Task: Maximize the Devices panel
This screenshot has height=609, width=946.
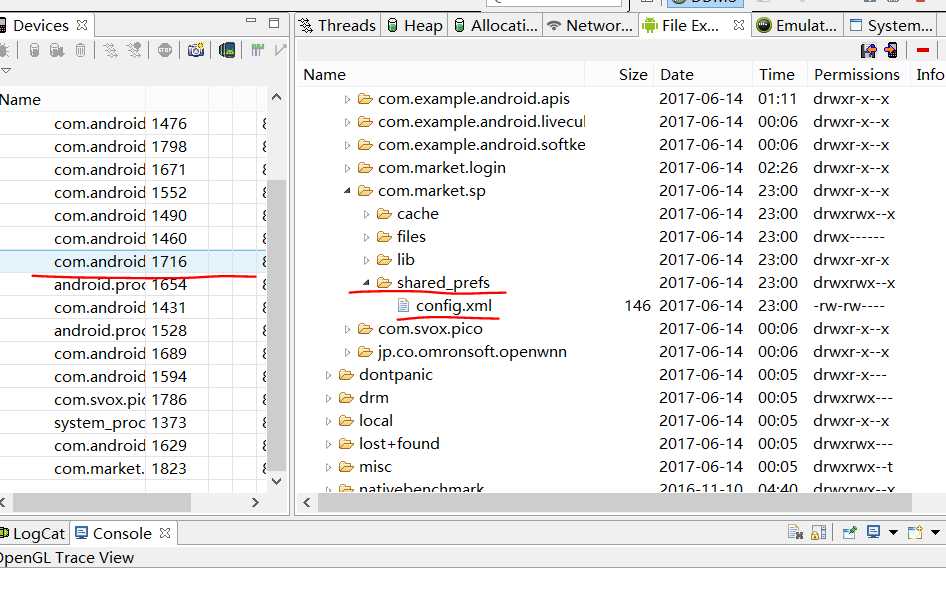Action: coord(274,24)
